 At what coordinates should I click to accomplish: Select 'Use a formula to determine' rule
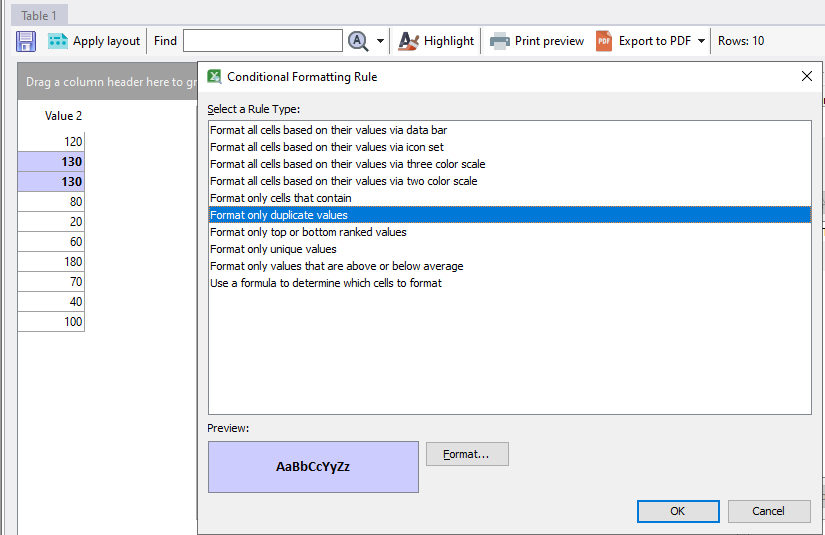pyautogui.click(x=325, y=283)
